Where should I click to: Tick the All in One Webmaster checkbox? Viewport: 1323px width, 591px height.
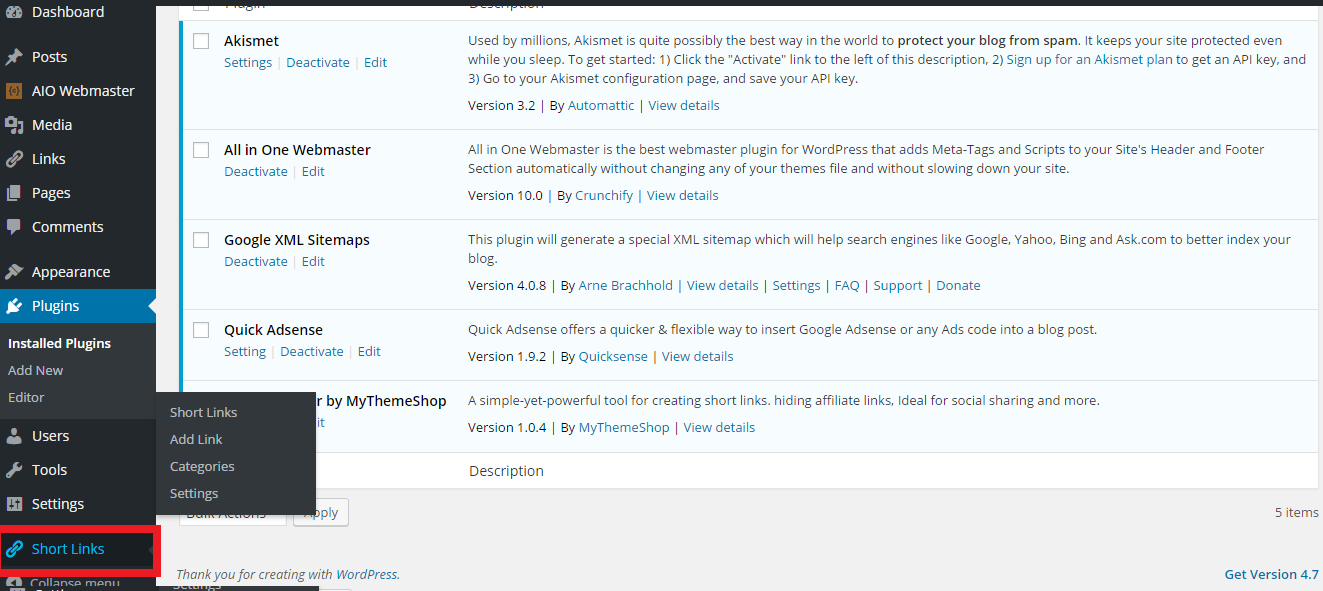tap(201, 150)
